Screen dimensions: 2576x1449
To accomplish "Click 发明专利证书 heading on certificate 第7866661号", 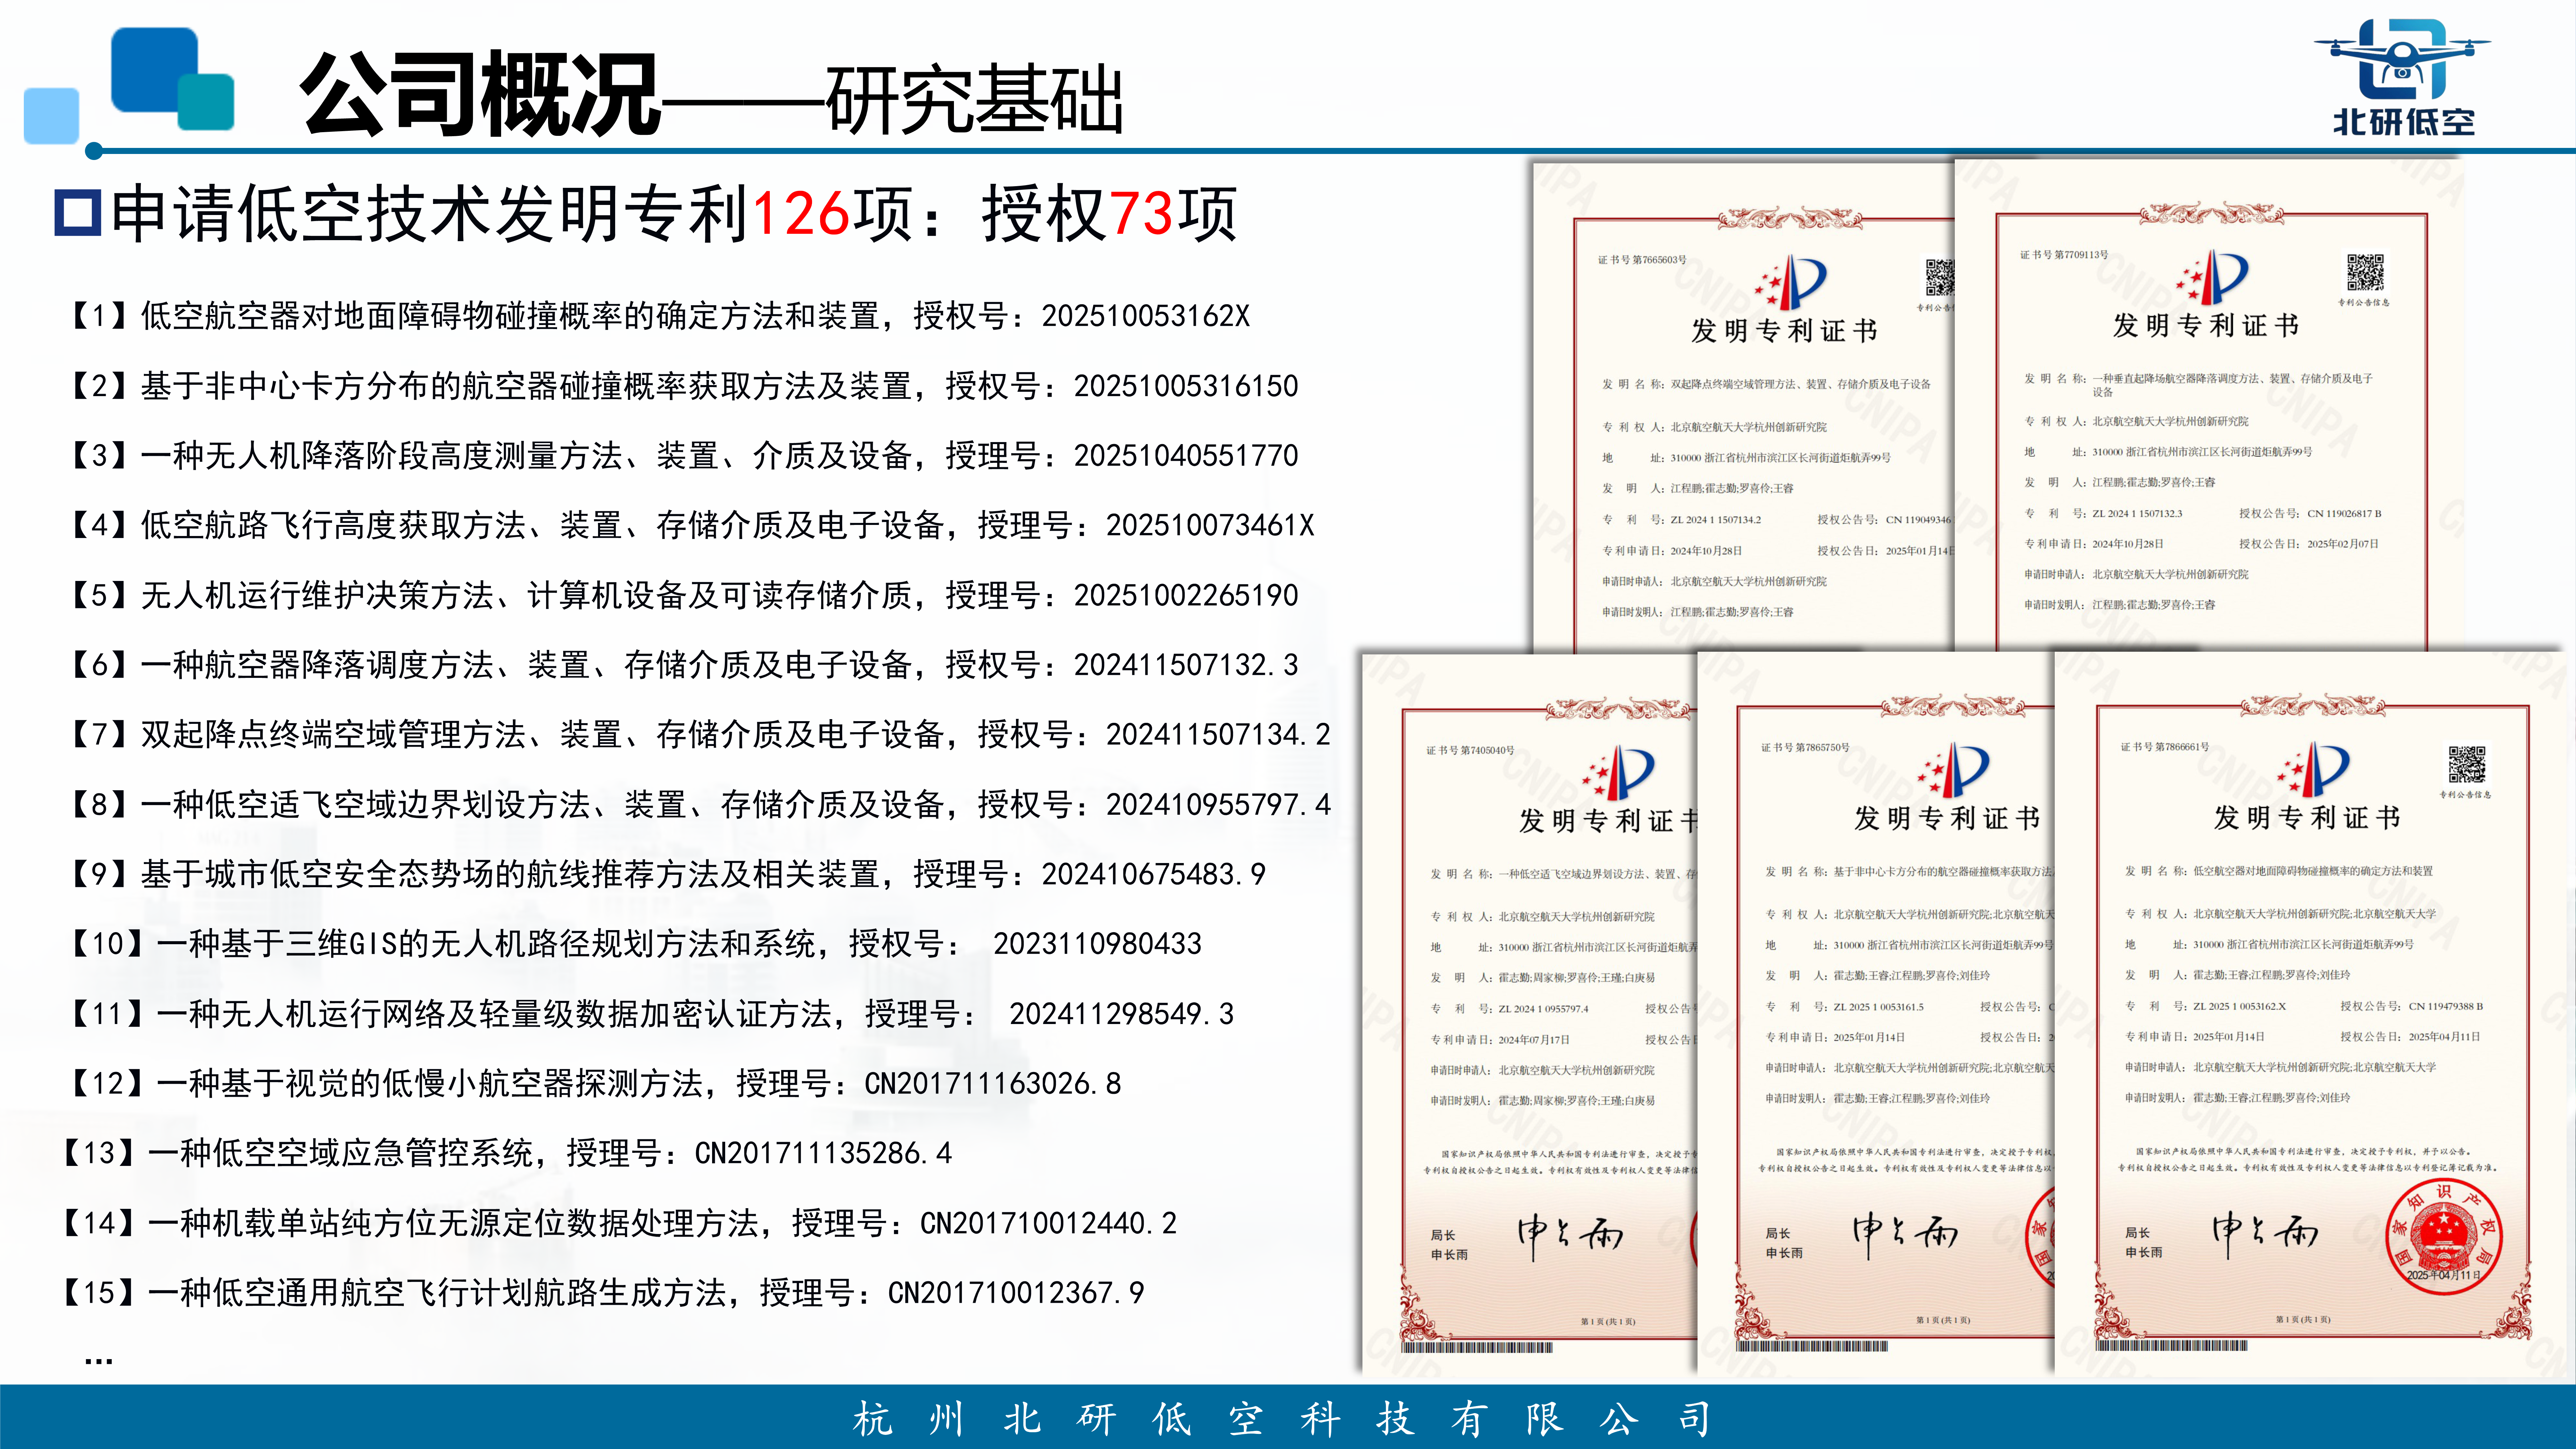I will point(2307,818).
